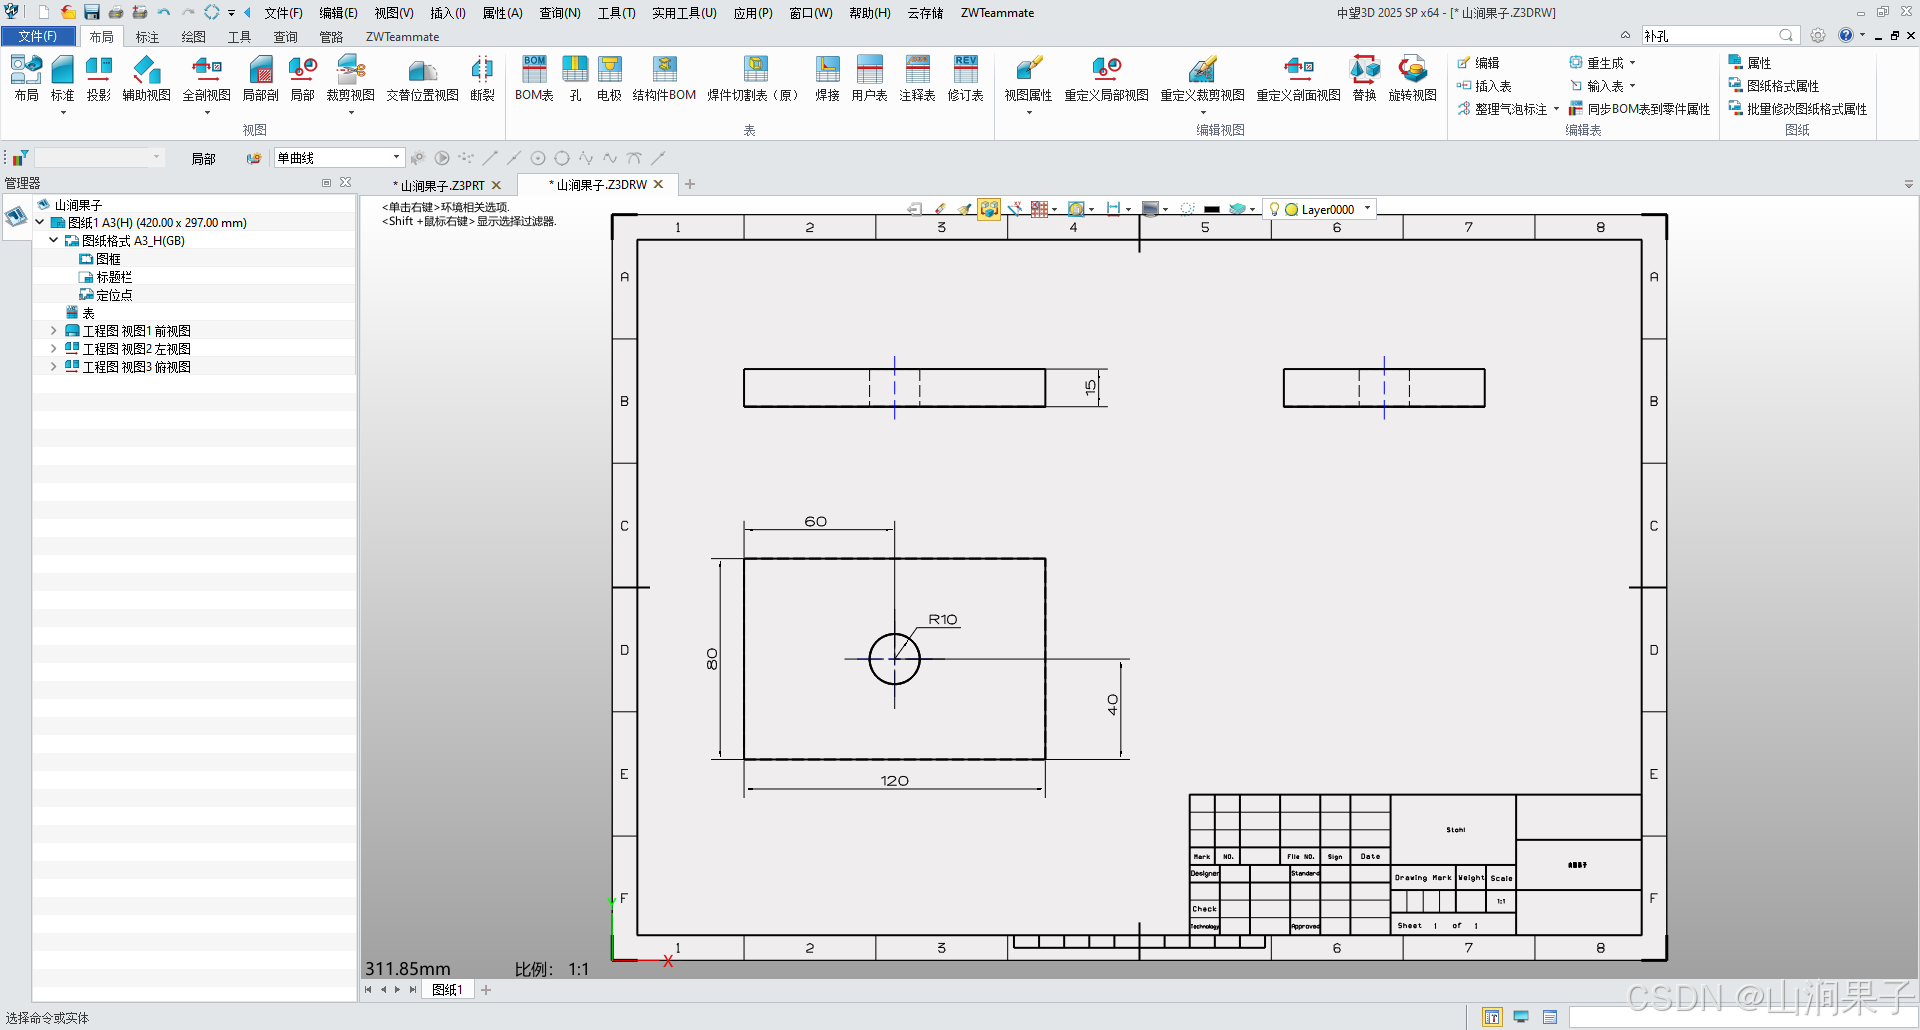Toggle the highlighted 3D-parts display icon
Screen dimensions: 1920x1030
pyautogui.click(x=989, y=209)
